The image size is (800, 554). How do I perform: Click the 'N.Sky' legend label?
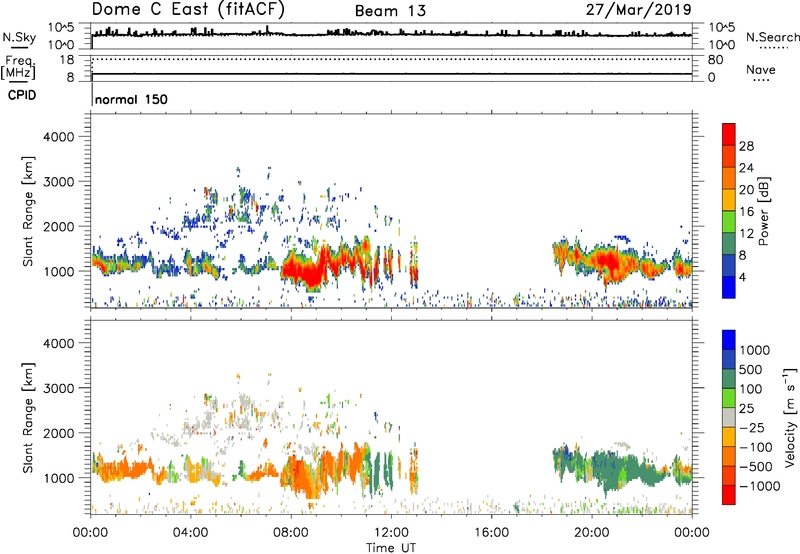click(19, 37)
